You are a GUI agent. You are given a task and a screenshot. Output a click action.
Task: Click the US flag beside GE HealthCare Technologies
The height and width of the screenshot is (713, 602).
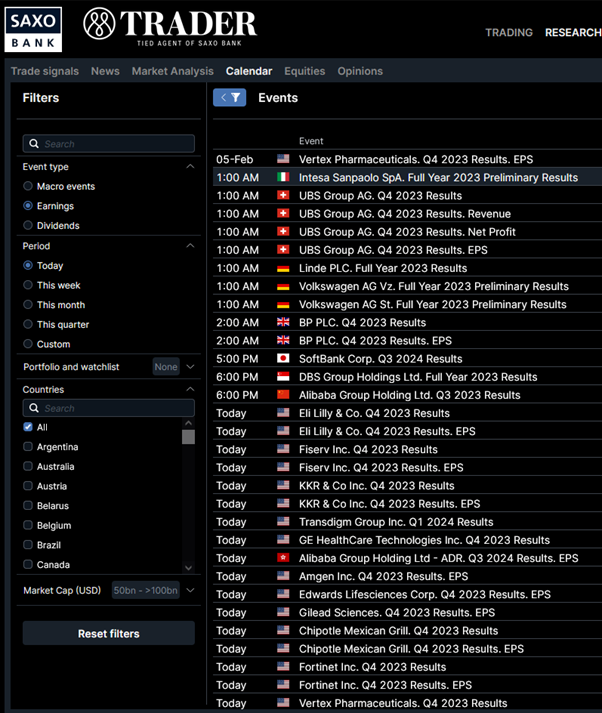pos(283,540)
